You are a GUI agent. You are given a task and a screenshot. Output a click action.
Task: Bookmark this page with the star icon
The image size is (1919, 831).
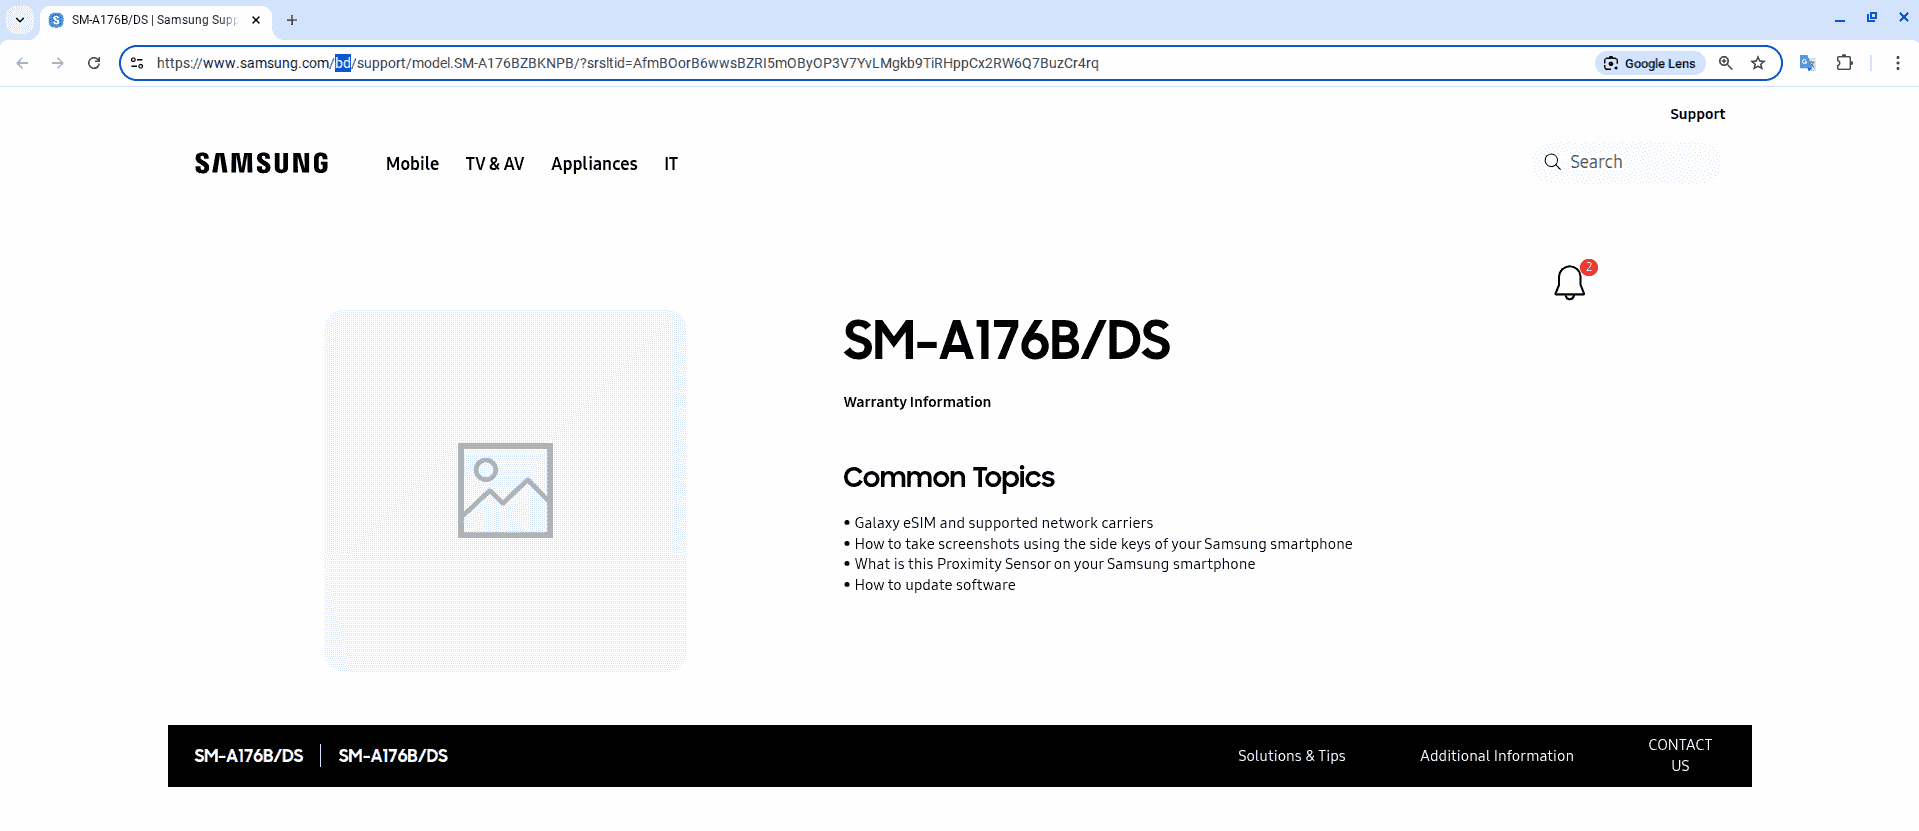pyautogui.click(x=1758, y=63)
